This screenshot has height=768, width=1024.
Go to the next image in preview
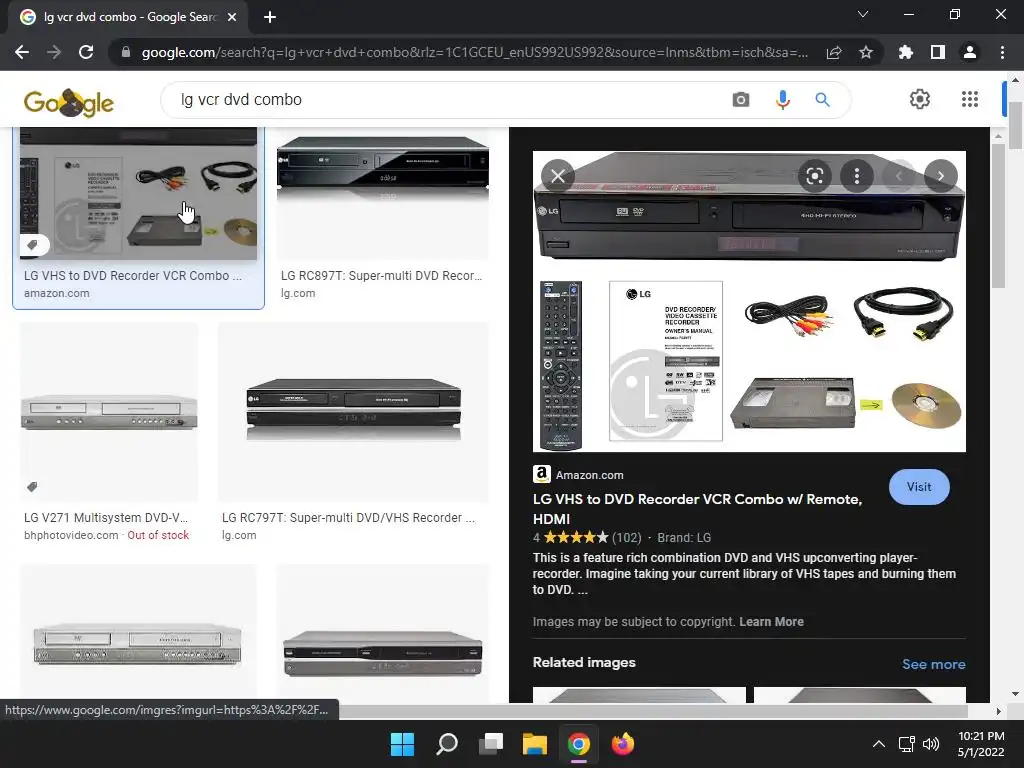(940, 176)
